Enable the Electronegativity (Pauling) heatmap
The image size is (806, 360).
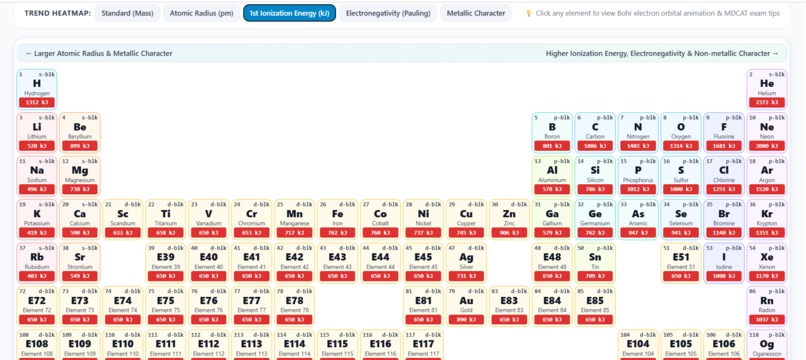point(388,13)
